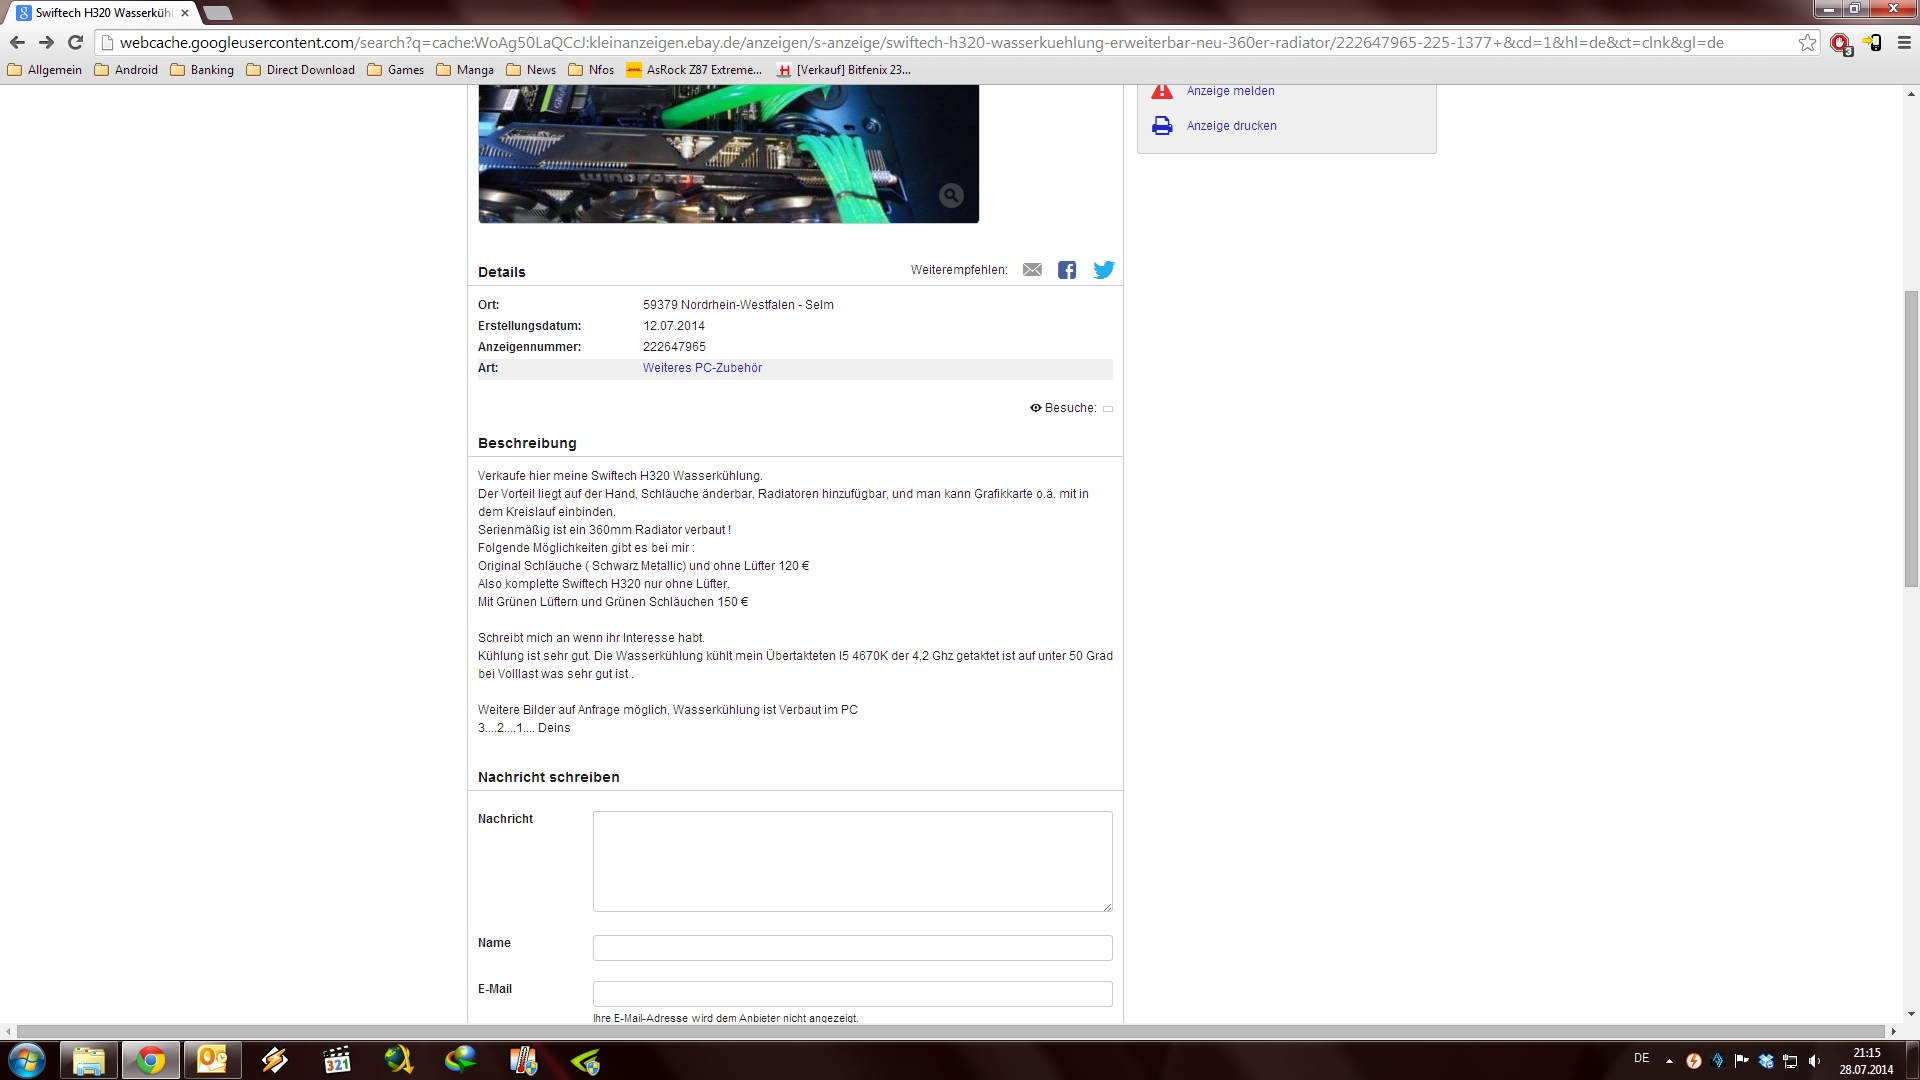Open the News bookmarks folder

[532, 70]
